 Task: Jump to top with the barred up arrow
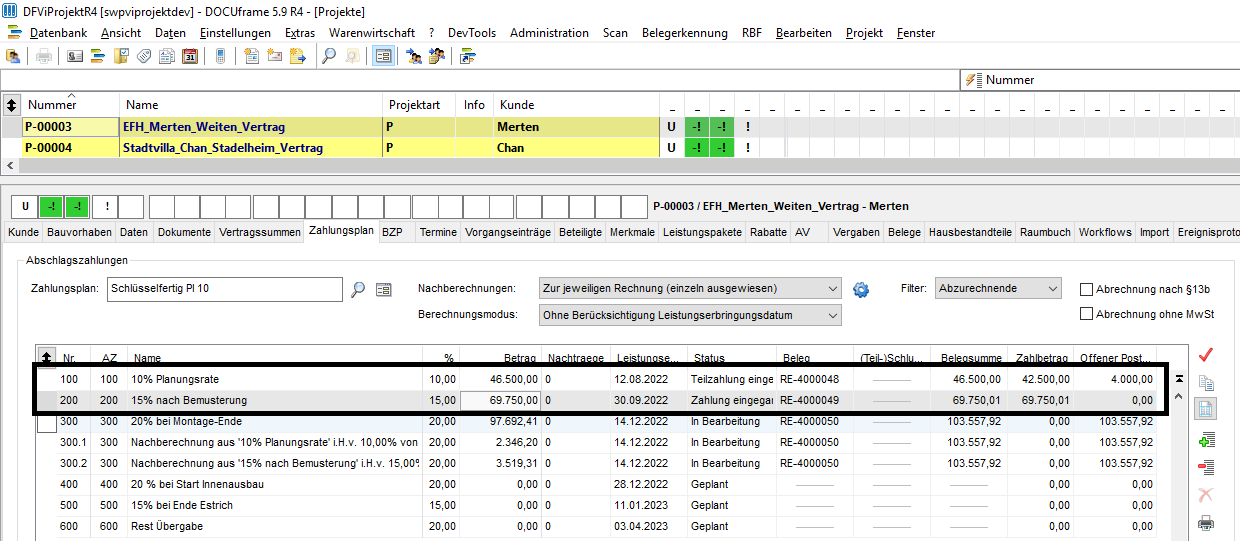(x=1180, y=379)
